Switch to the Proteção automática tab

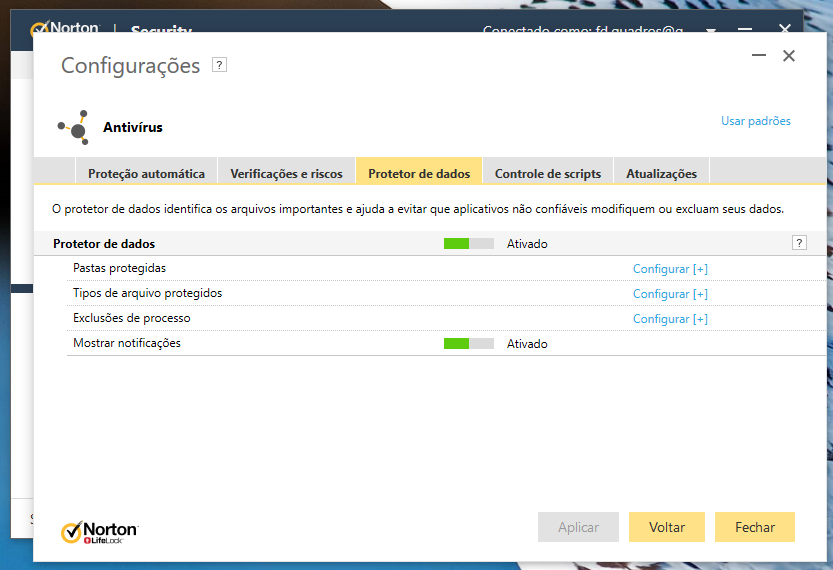point(146,171)
